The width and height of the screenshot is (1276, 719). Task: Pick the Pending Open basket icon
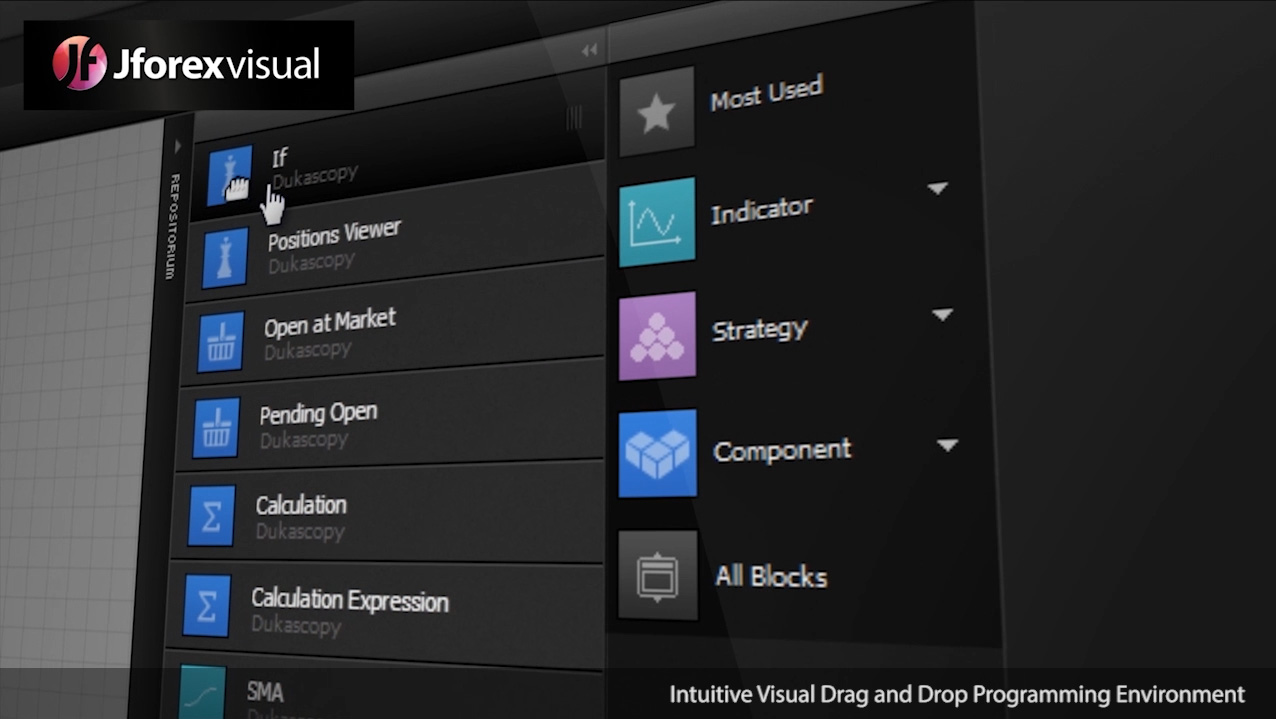coord(216,428)
